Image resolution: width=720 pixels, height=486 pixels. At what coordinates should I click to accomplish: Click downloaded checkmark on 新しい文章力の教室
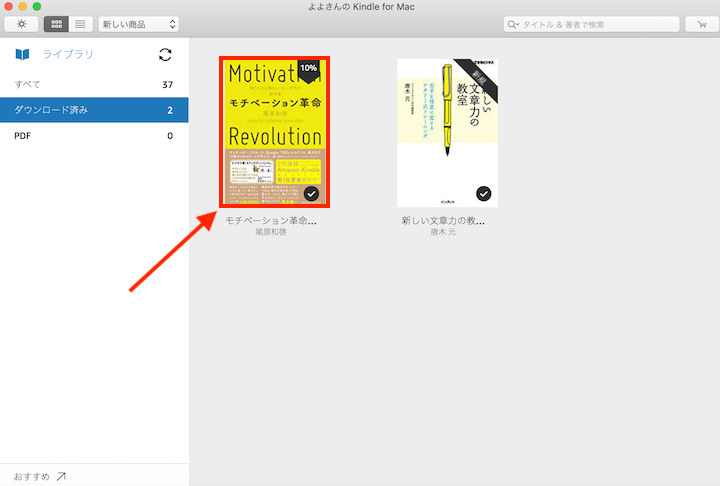484,194
